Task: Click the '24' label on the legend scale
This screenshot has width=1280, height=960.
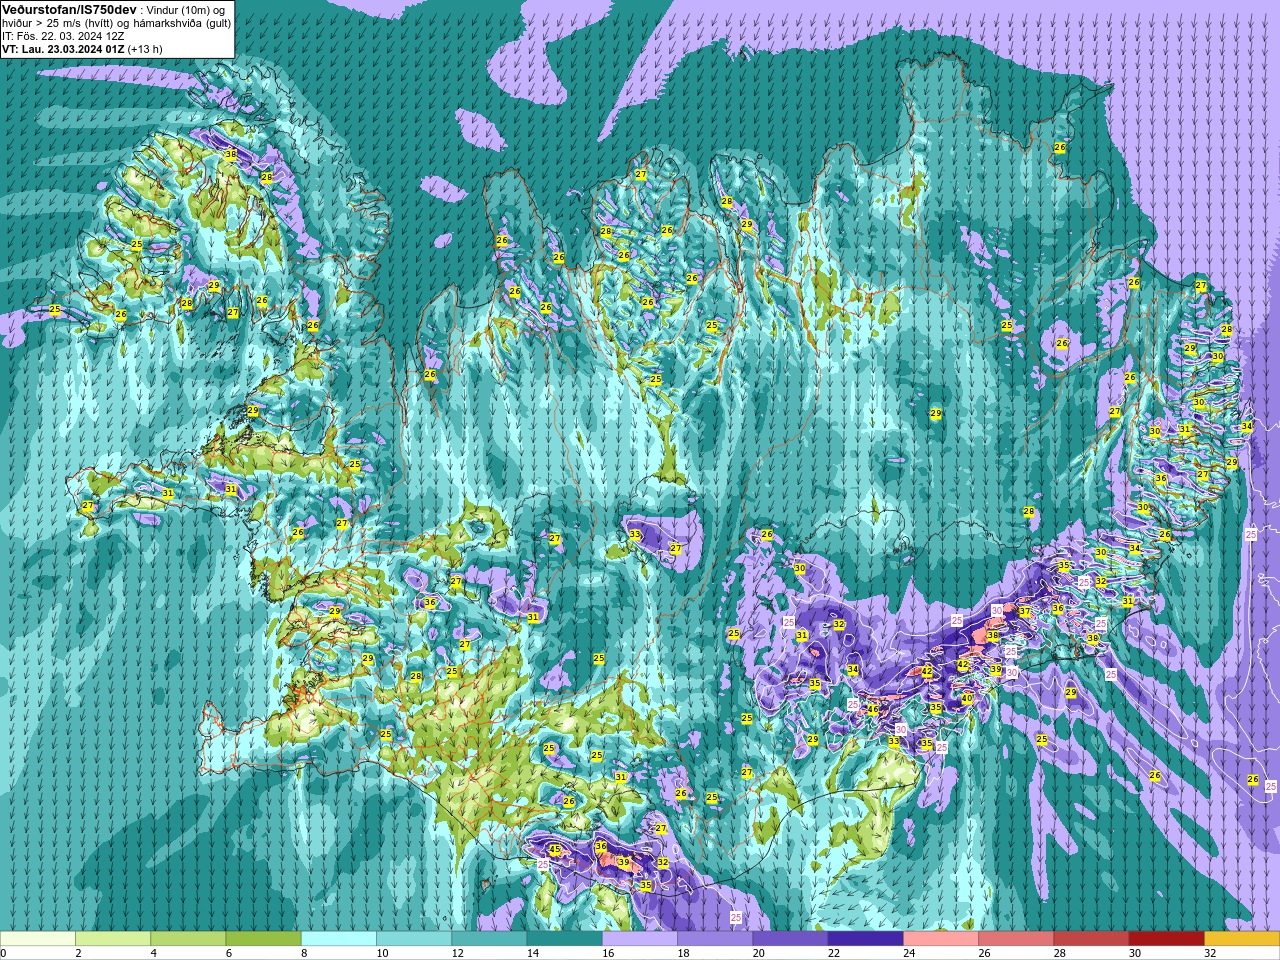Action: (909, 953)
